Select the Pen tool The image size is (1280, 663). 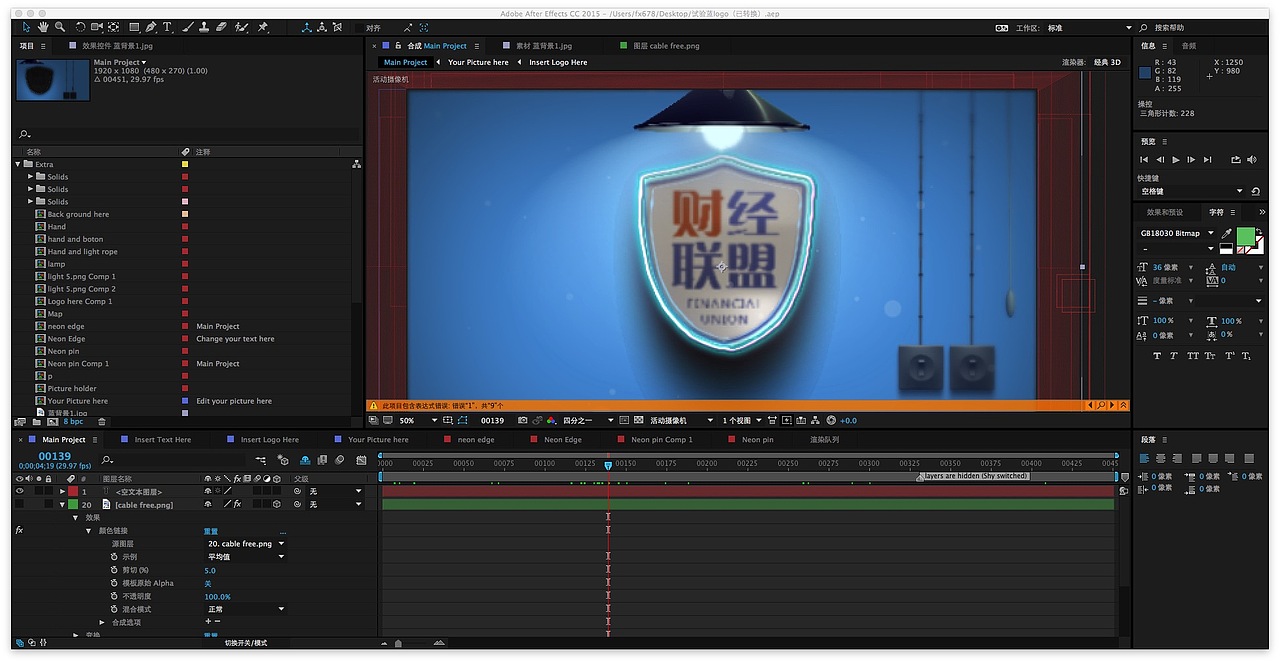tap(150, 27)
